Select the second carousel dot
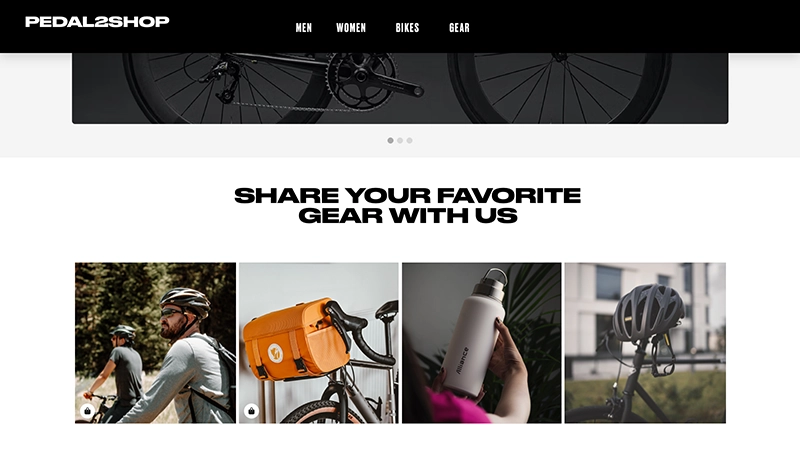800x450 pixels. click(400, 140)
